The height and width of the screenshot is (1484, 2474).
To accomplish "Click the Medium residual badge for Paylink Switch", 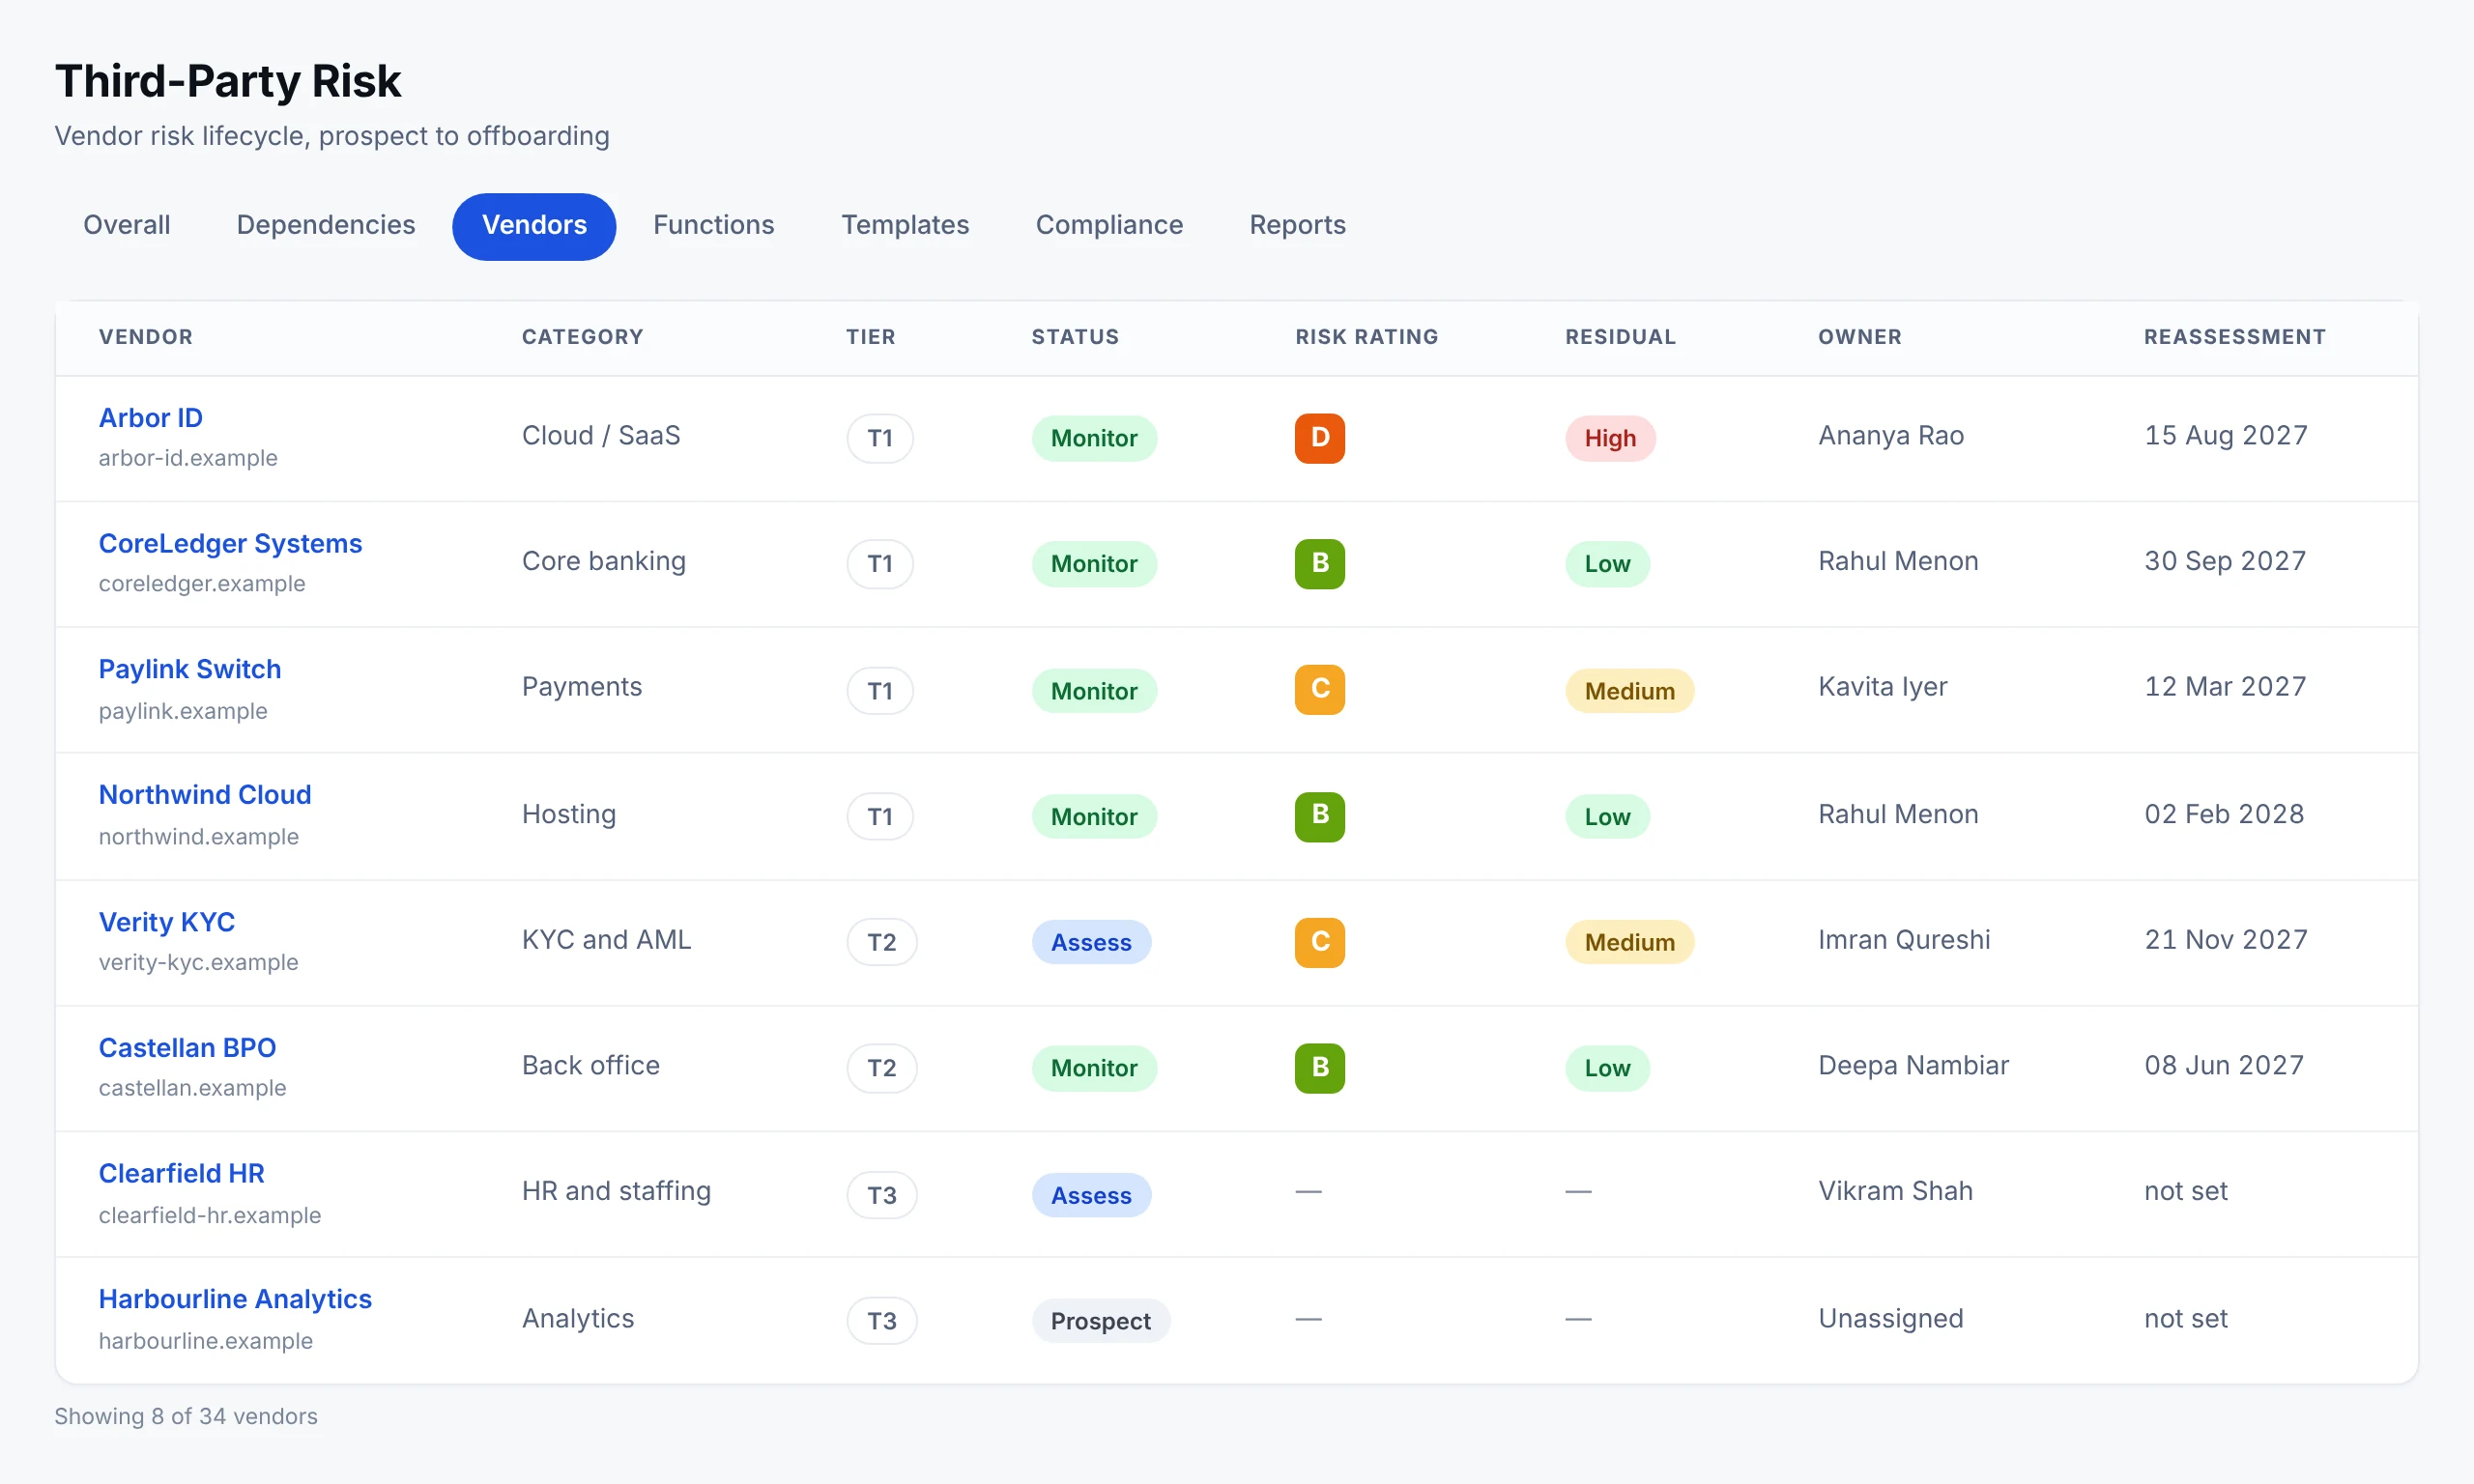I will [1629, 690].
